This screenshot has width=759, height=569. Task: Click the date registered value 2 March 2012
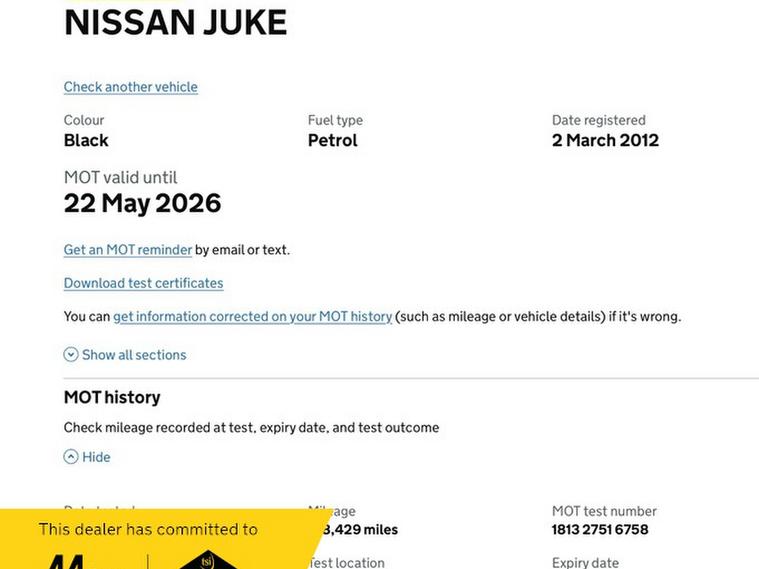coord(605,141)
